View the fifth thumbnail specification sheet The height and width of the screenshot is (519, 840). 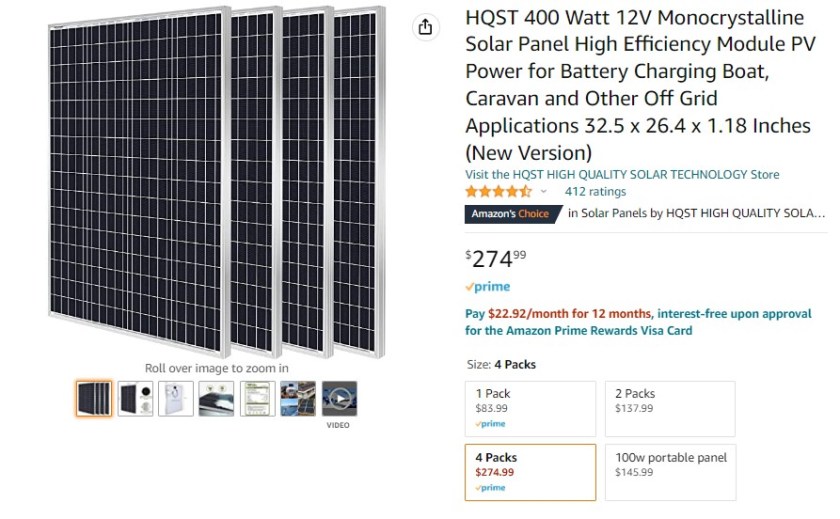(x=258, y=399)
